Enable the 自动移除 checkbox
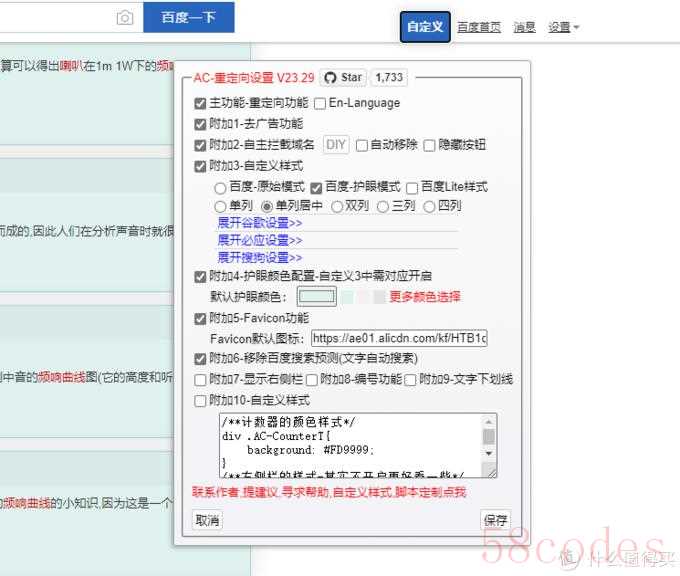The image size is (680, 576). (361, 145)
